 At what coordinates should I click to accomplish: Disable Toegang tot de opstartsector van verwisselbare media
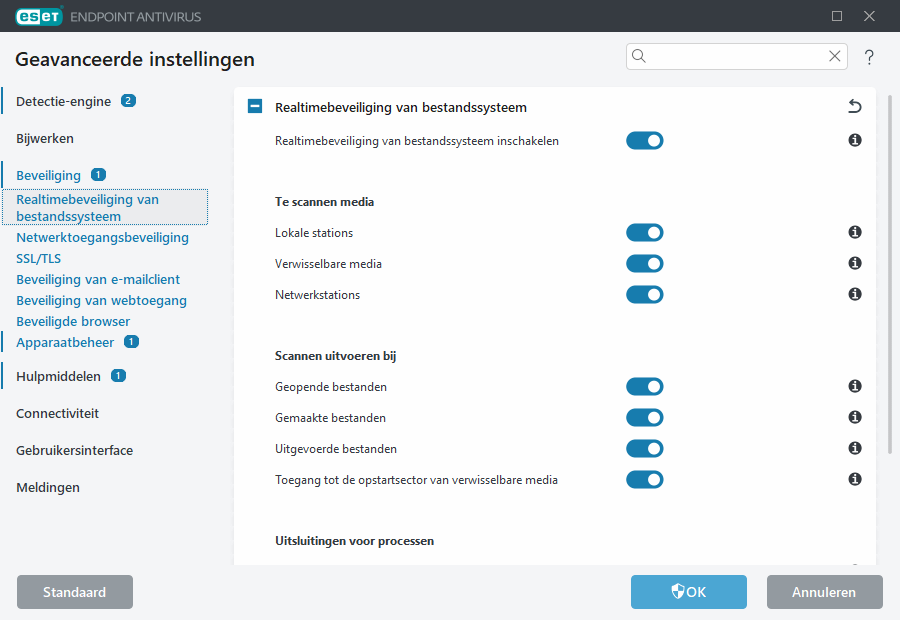[x=645, y=479]
